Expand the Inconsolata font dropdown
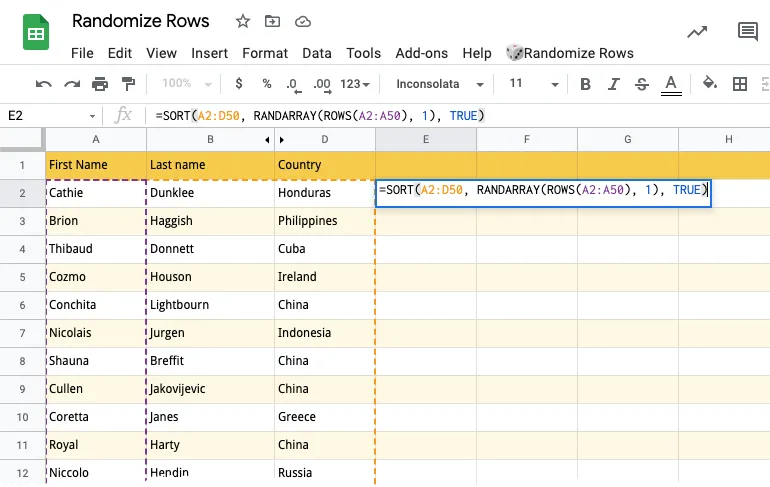 coord(440,84)
